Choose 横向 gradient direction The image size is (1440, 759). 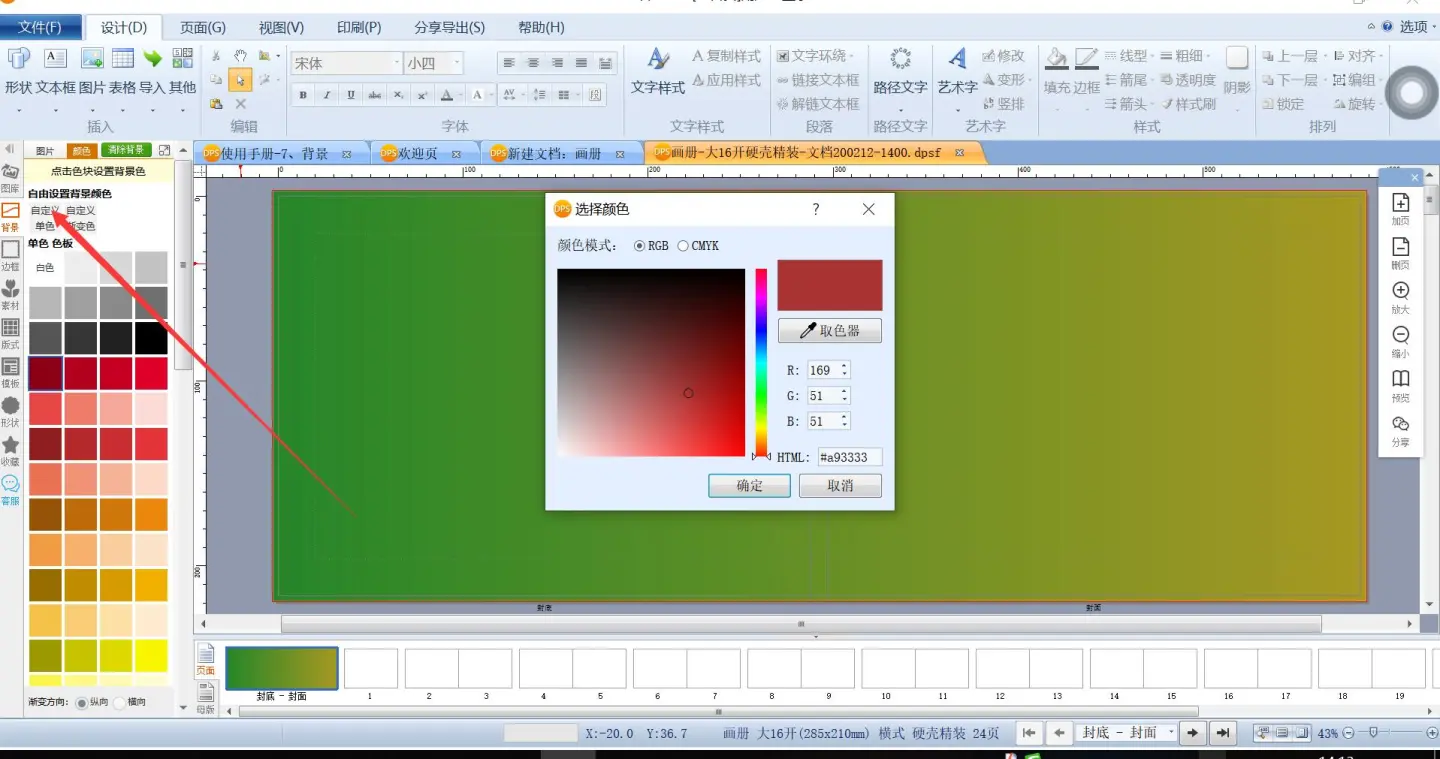(120, 703)
